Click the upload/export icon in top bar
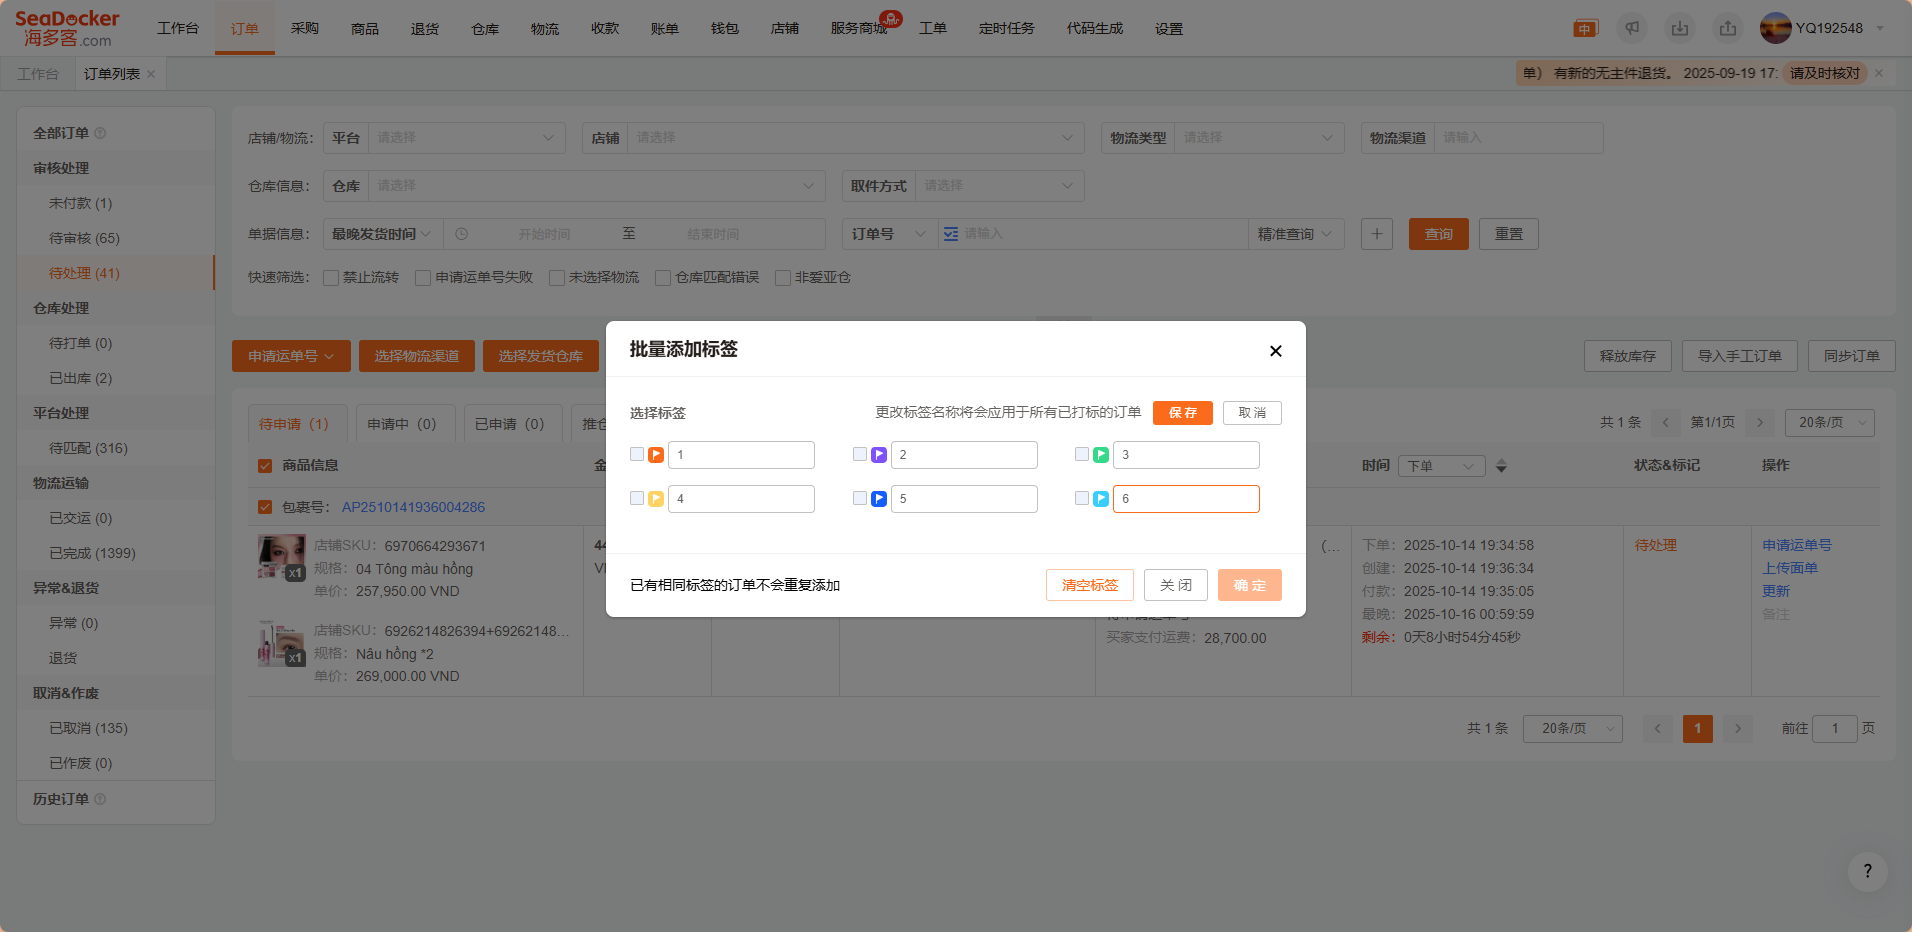Viewport: 1912px width, 932px height. [x=1728, y=28]
